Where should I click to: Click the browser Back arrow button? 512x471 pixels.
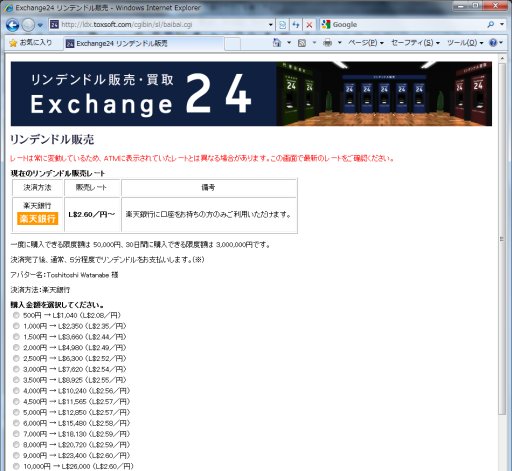coord(12,25)
